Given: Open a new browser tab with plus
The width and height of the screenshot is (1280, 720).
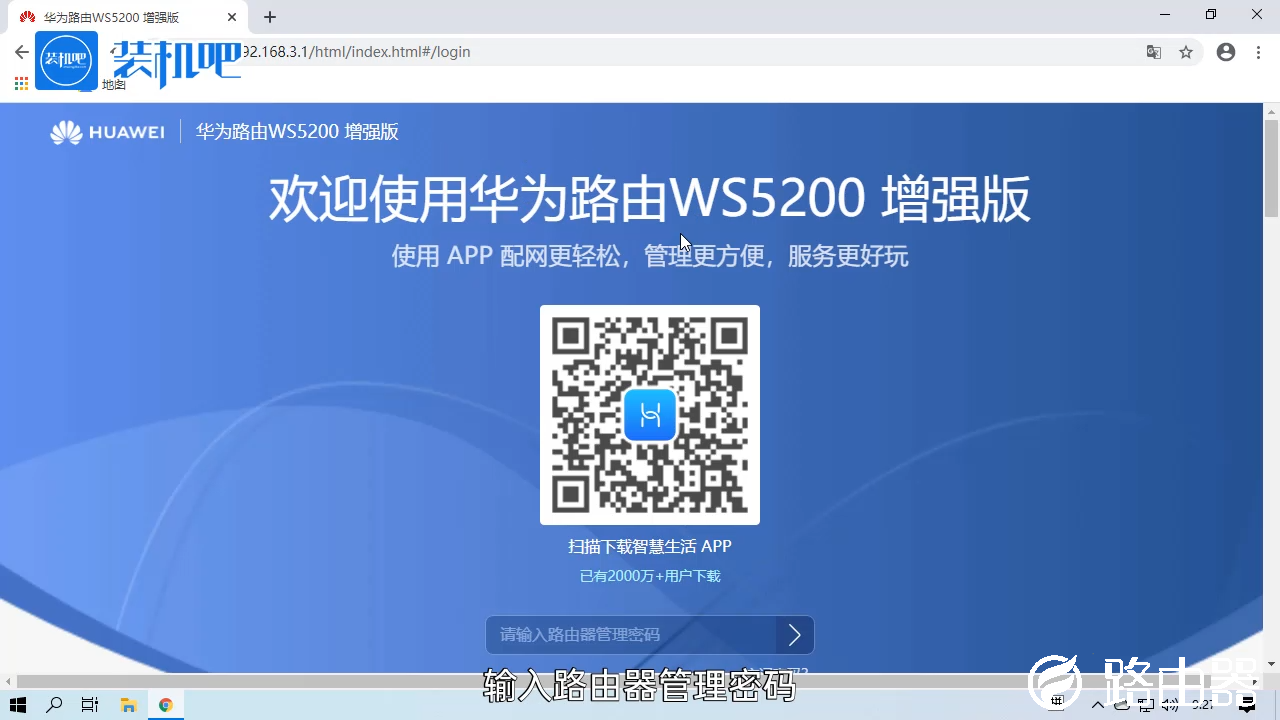Looking at the screenshot, I should (270, 17).
